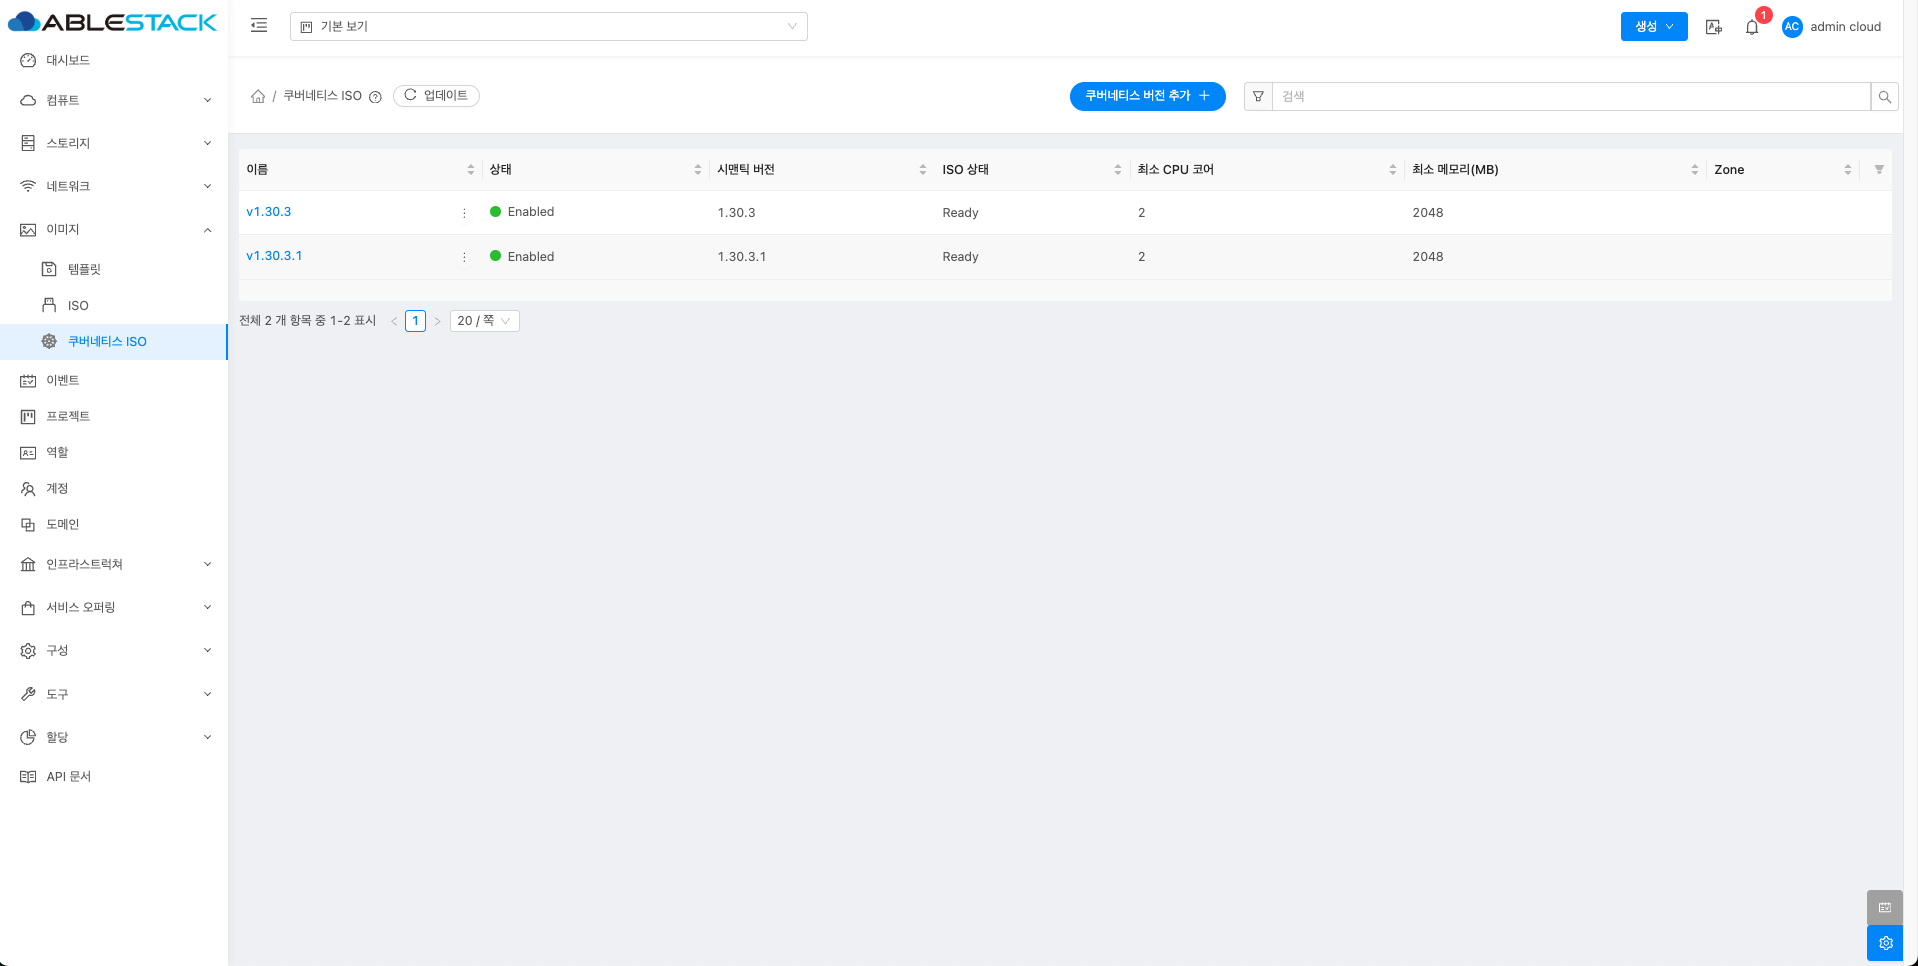This screenshot has height=966, width=1918.
Task: Open the search filter funnel icon
Action: pyautogui.click(x=1258, y=97)
